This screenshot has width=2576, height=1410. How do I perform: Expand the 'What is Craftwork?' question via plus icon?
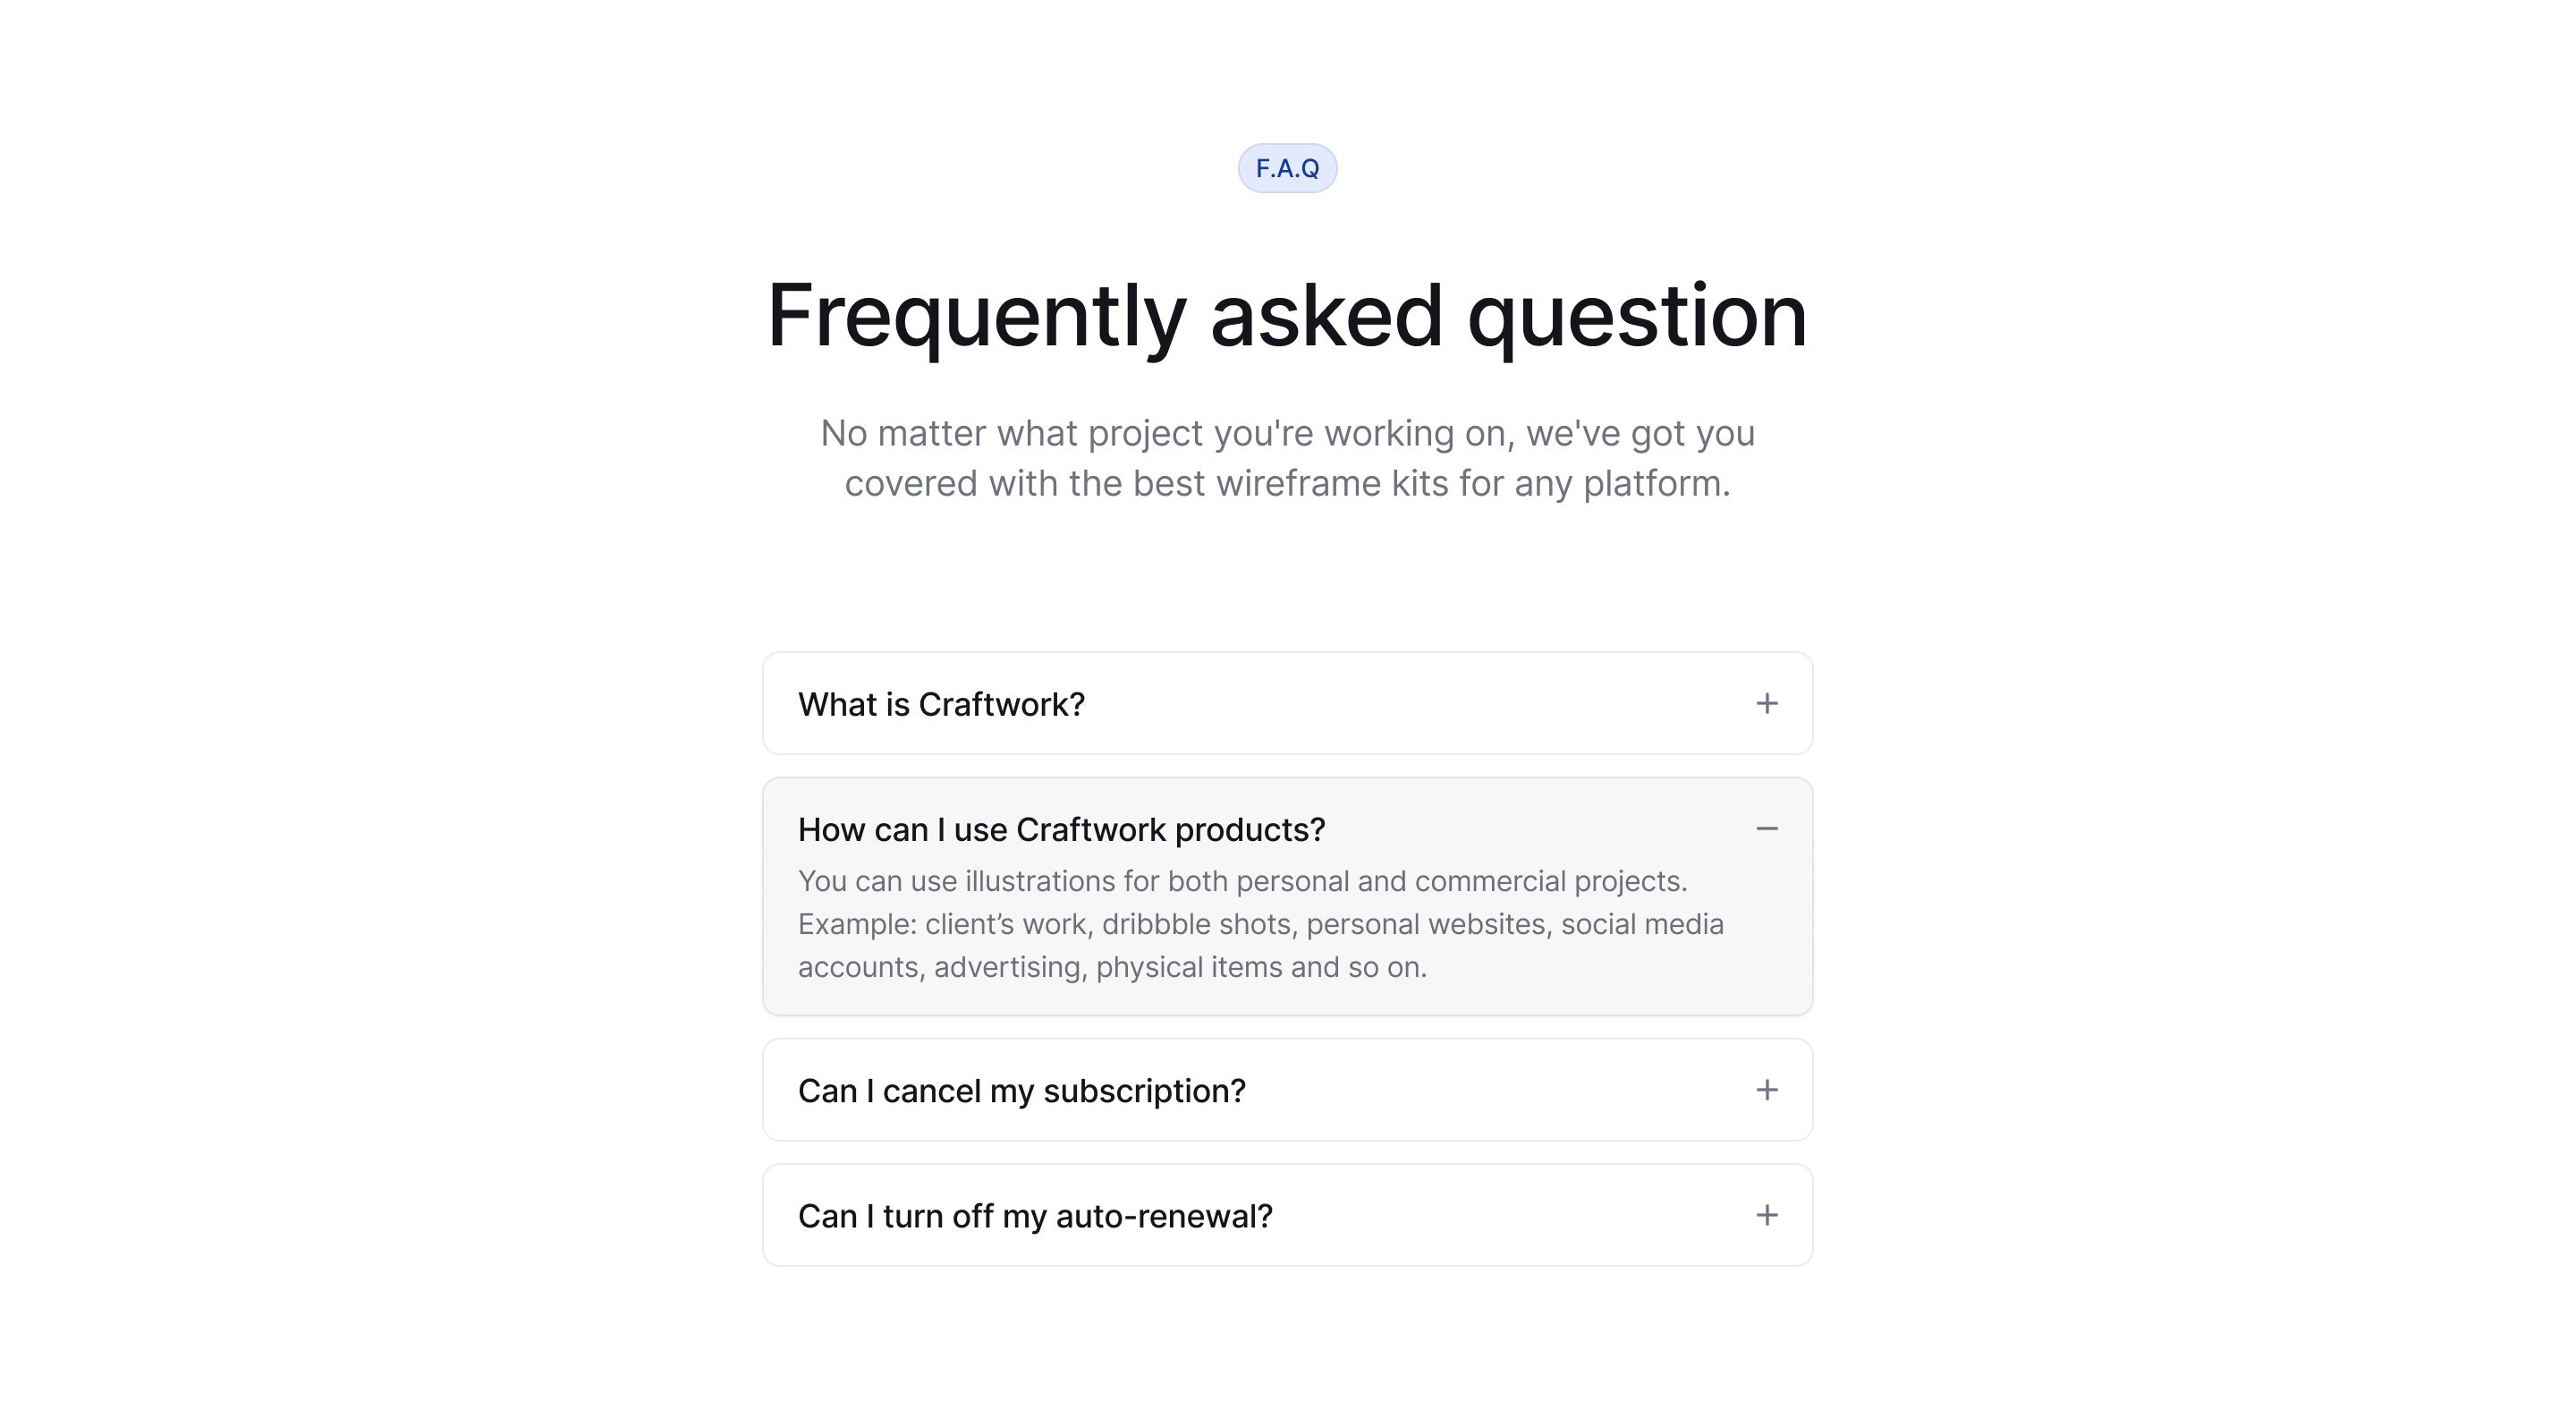pyautogui.click(x=1768, y=703)
